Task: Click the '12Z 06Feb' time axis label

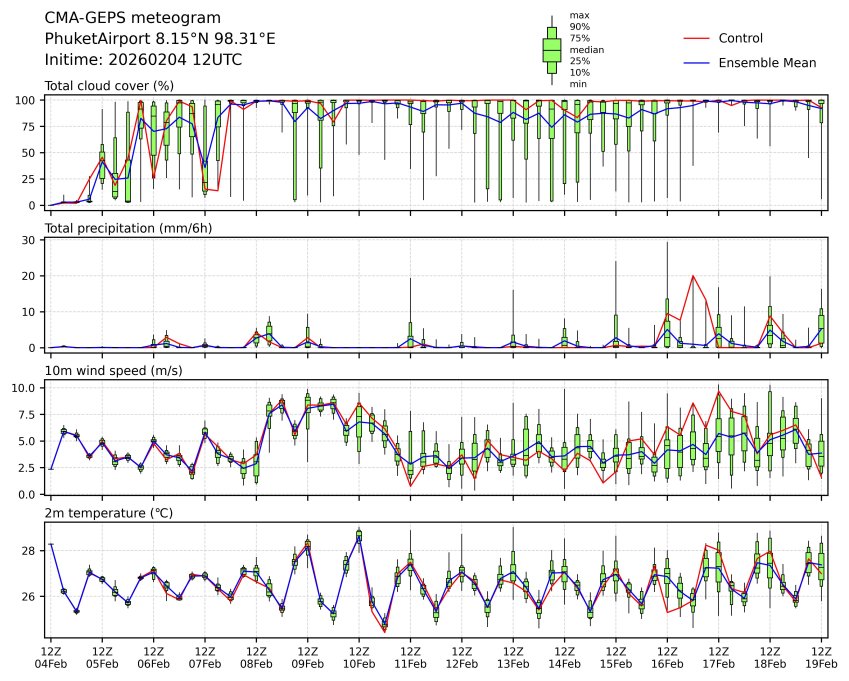Action: (154, 658)
